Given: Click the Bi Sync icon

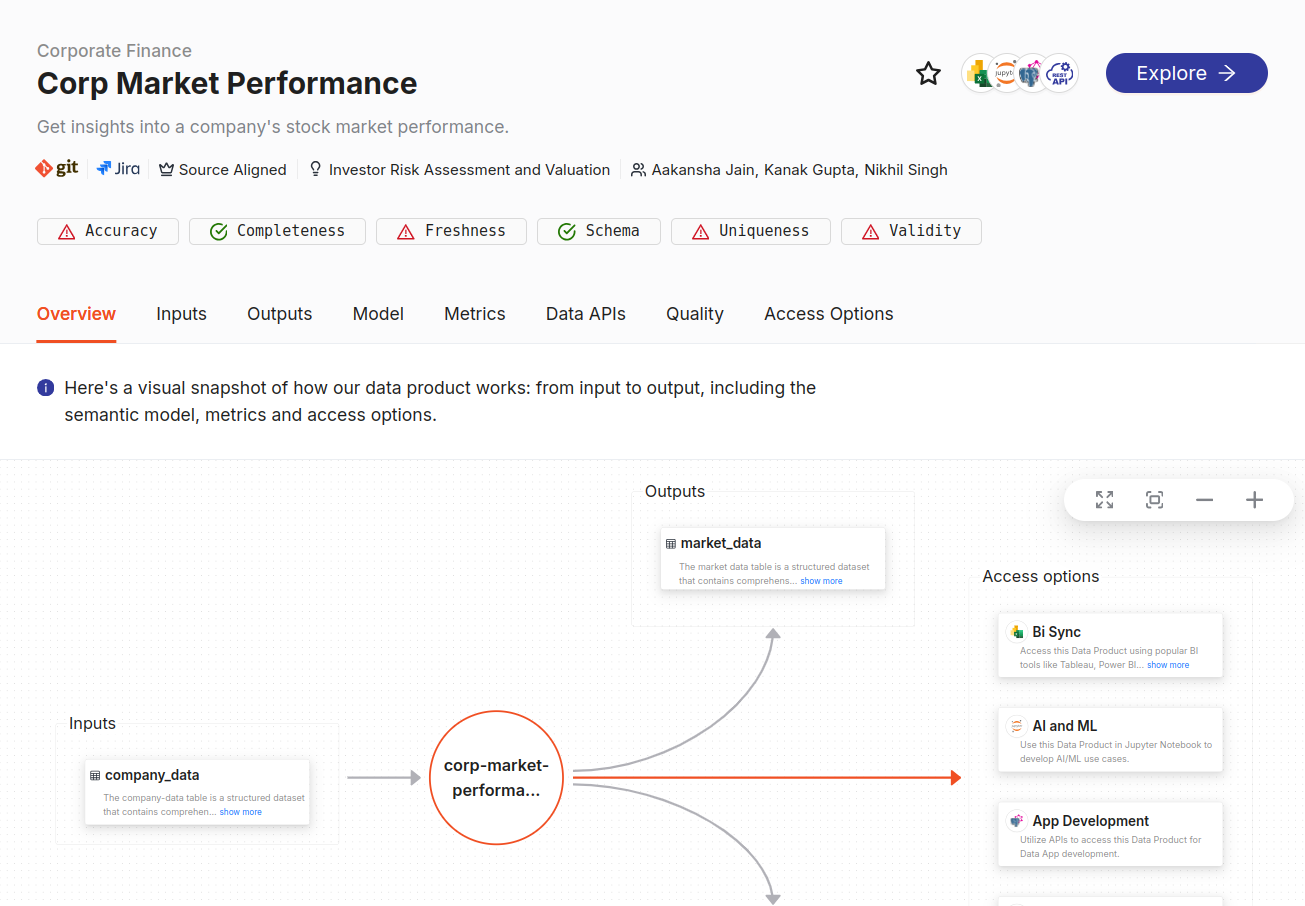Looking at the screenshot, I should [x=1016, y=632].
